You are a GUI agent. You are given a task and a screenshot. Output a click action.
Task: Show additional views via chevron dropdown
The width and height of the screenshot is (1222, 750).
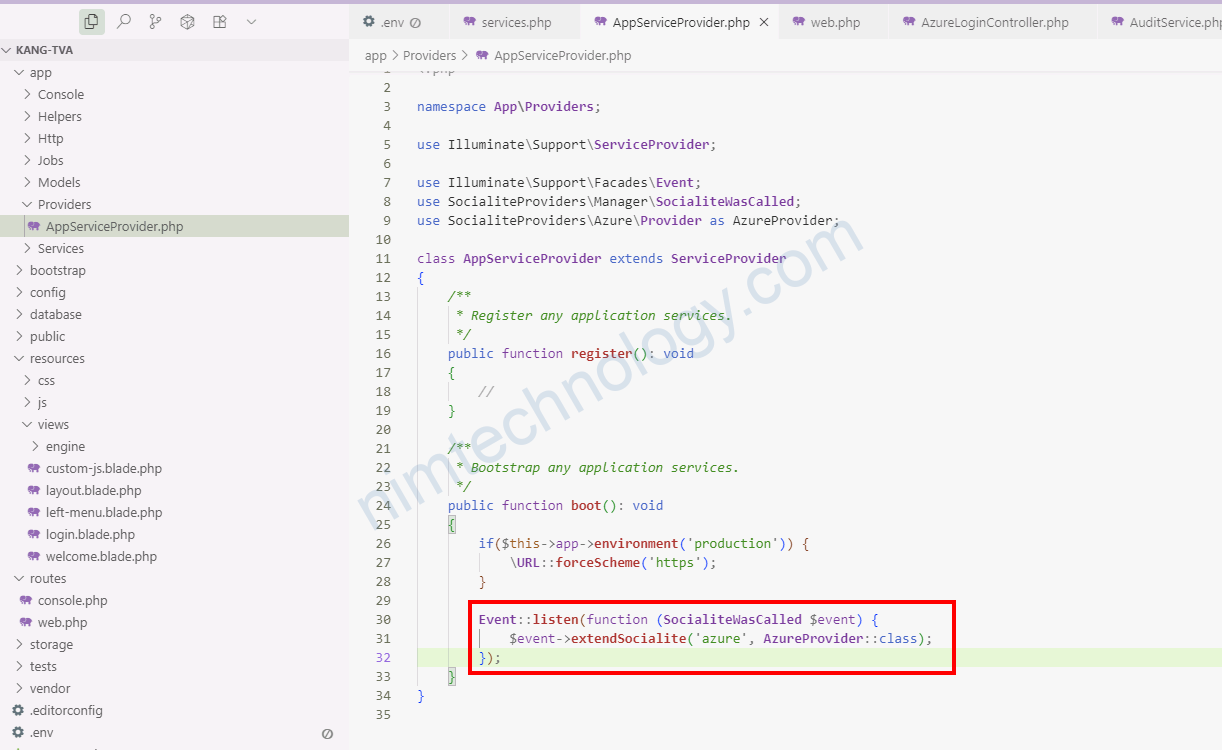tap(251, 21)
